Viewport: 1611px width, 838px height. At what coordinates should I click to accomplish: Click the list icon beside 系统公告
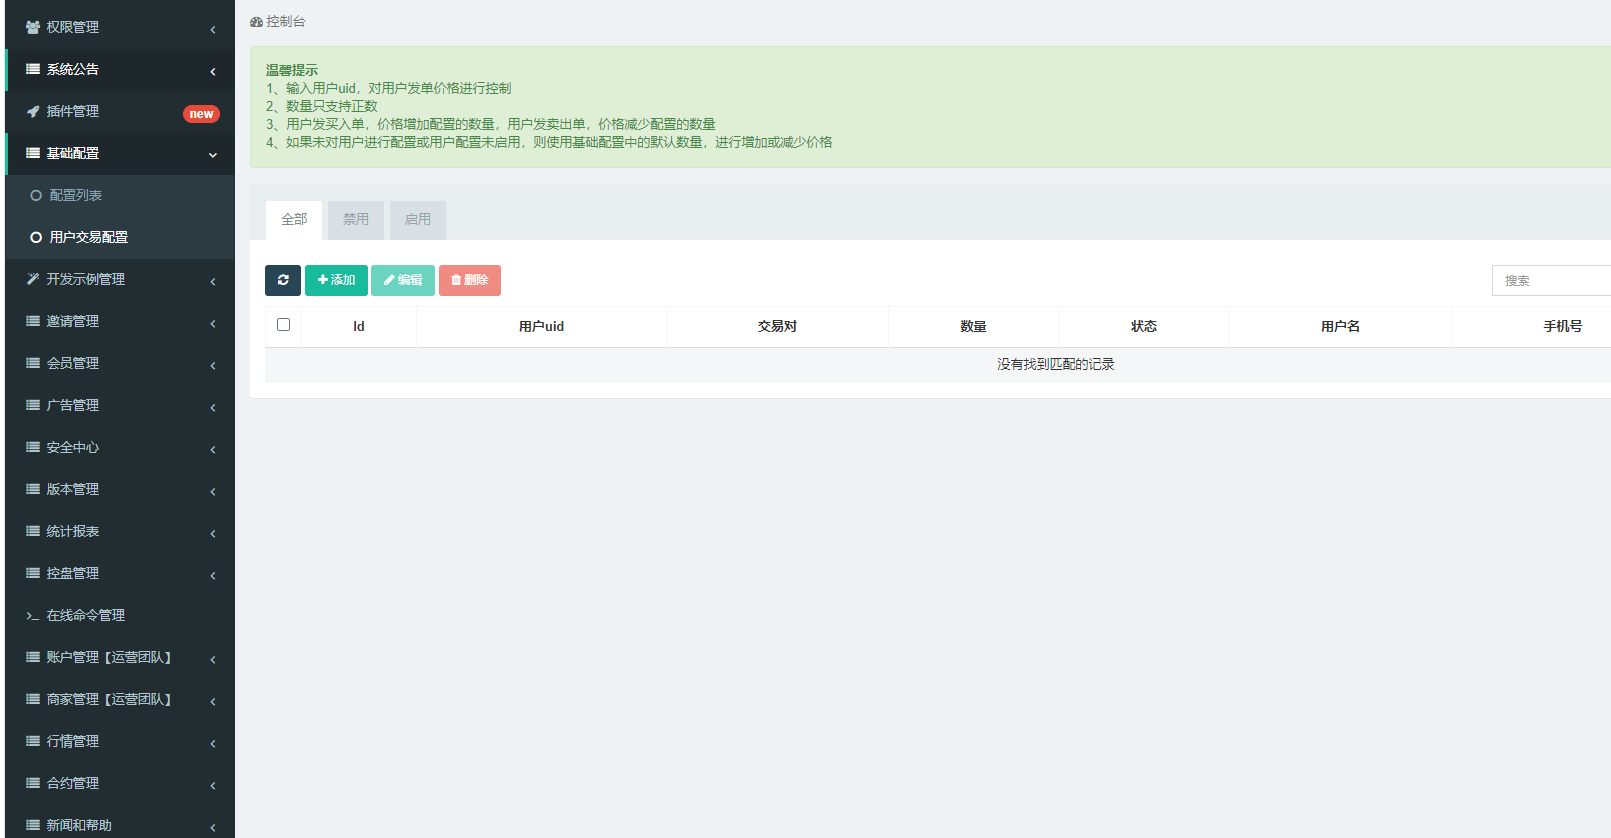[33, 70]
